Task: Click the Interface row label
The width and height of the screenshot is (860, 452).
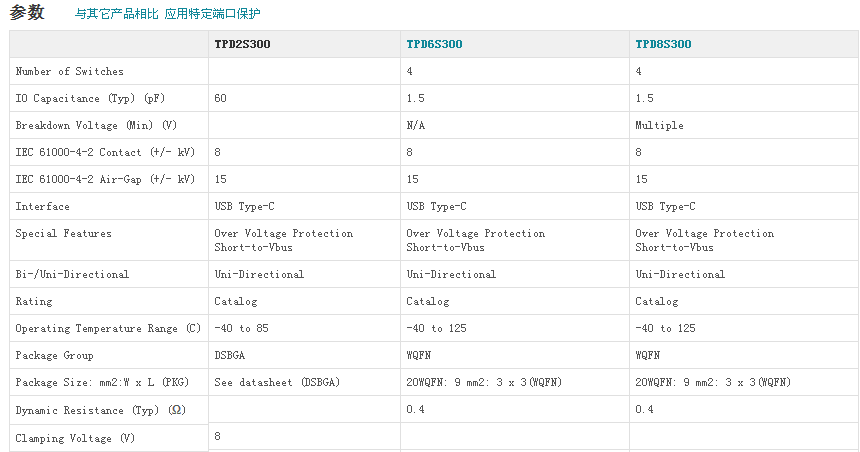Action: [43, 206]
